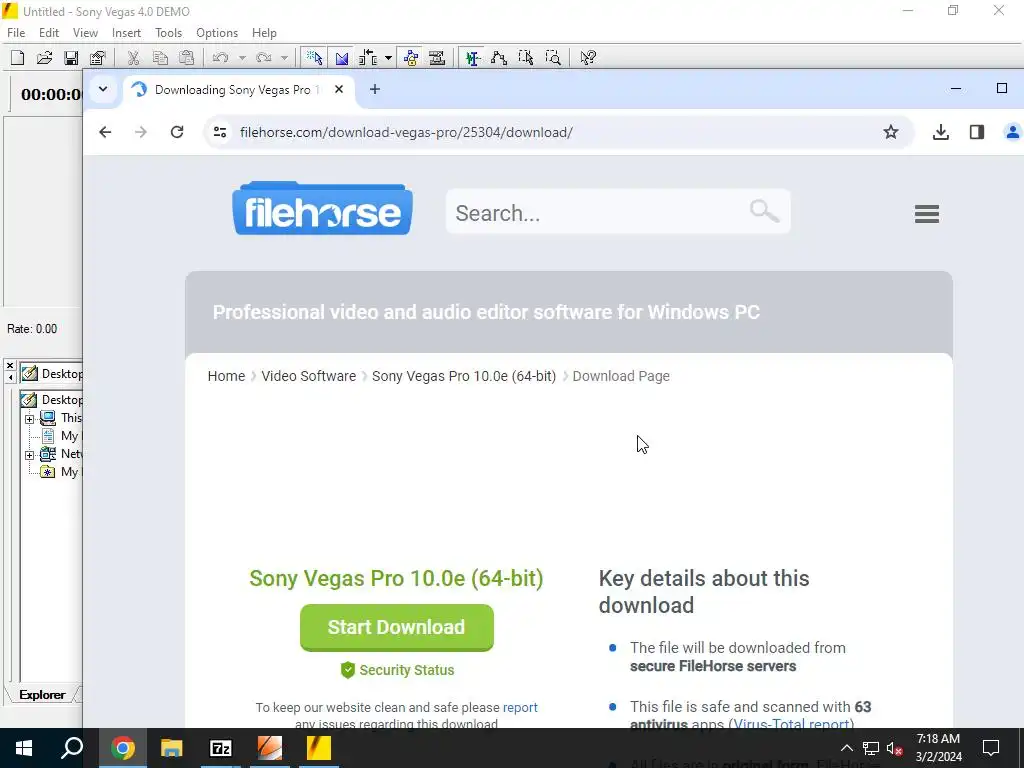Open the Edit menu in Vegas
Image resolution: width=1024 pixels, height=768 pixels.
49,33
